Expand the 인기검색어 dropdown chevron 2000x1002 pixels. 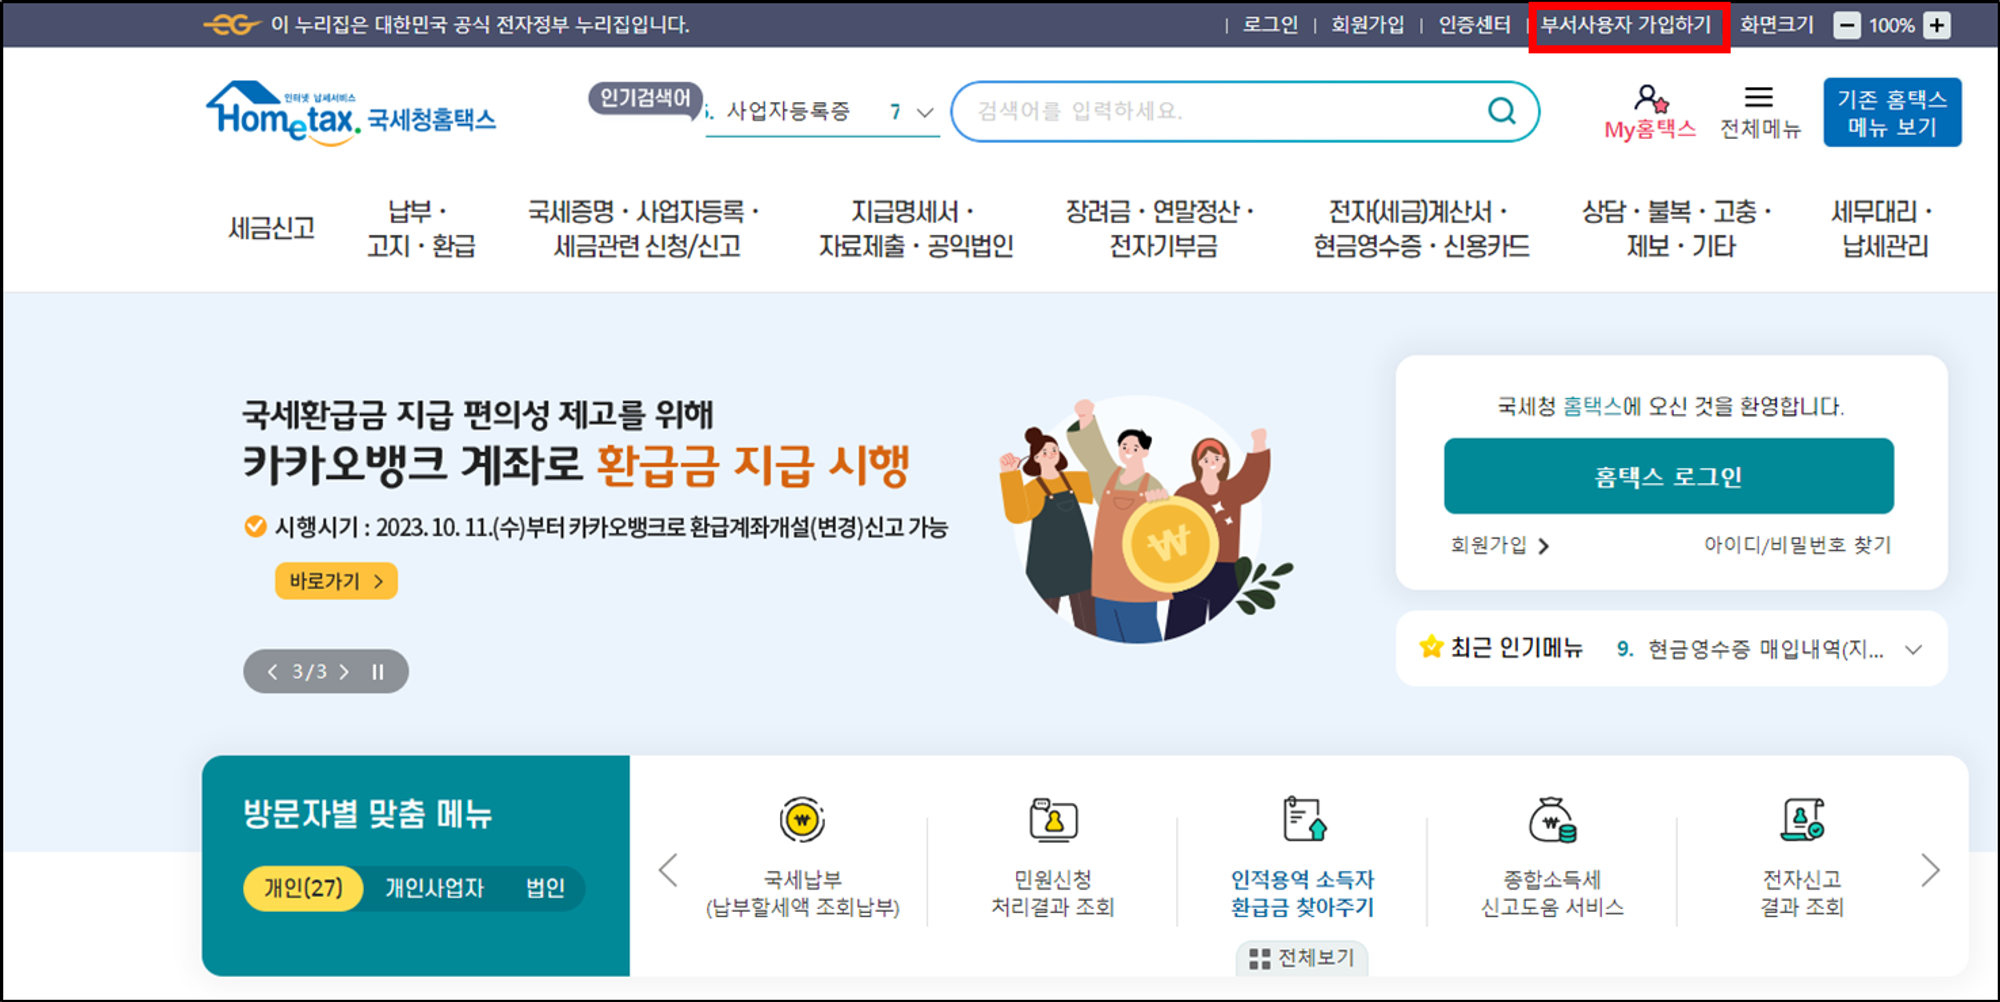(x=925, y=112)
